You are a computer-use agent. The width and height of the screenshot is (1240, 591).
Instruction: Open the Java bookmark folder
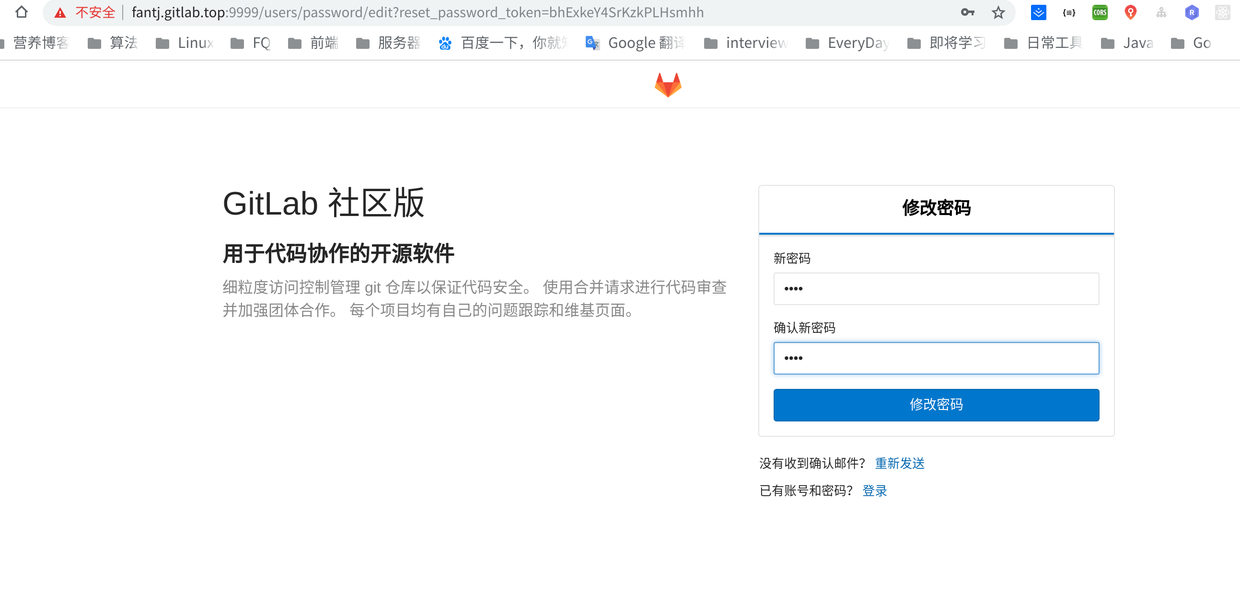pyautogui.click(x=1127, y=43)
